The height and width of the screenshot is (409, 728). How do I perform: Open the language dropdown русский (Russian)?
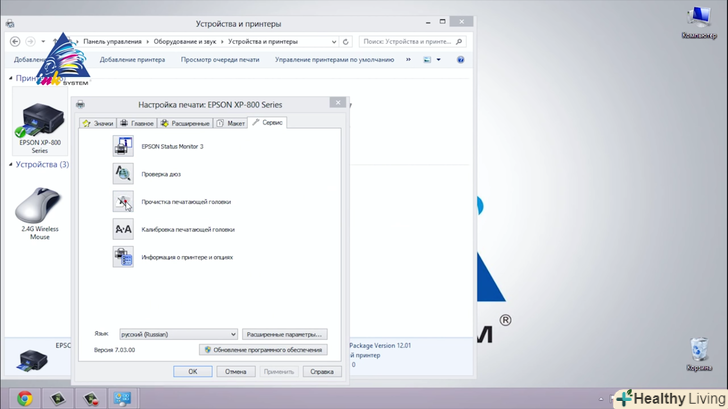(x=178, y=334)
